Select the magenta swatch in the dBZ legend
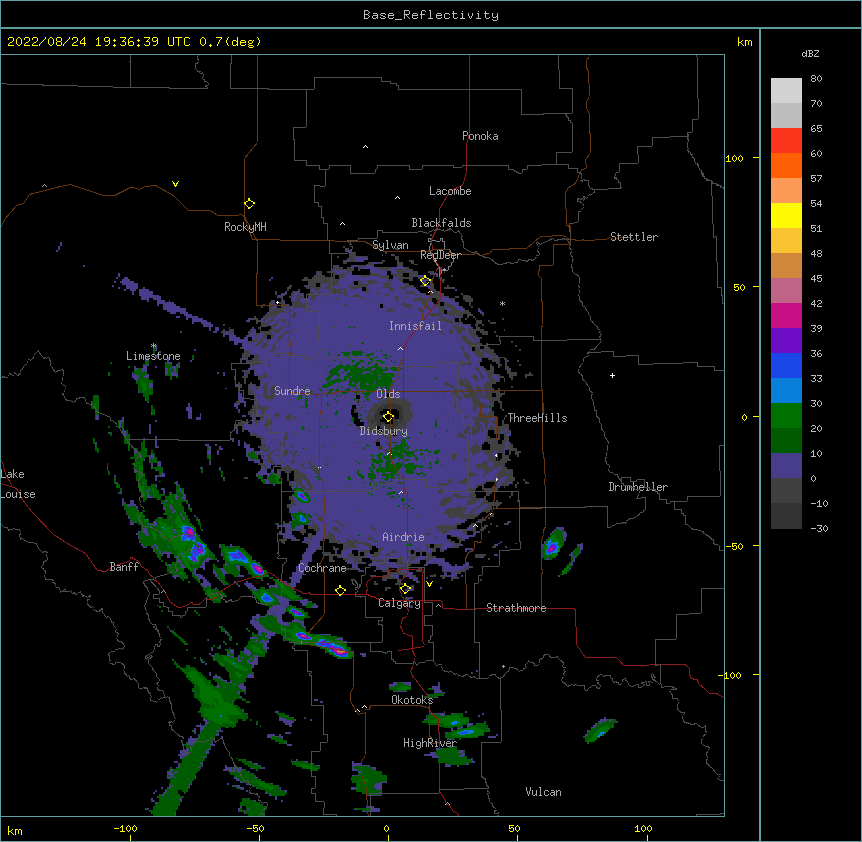The width and height of the screenshot is (862, 842). click(x=786, y=315)
